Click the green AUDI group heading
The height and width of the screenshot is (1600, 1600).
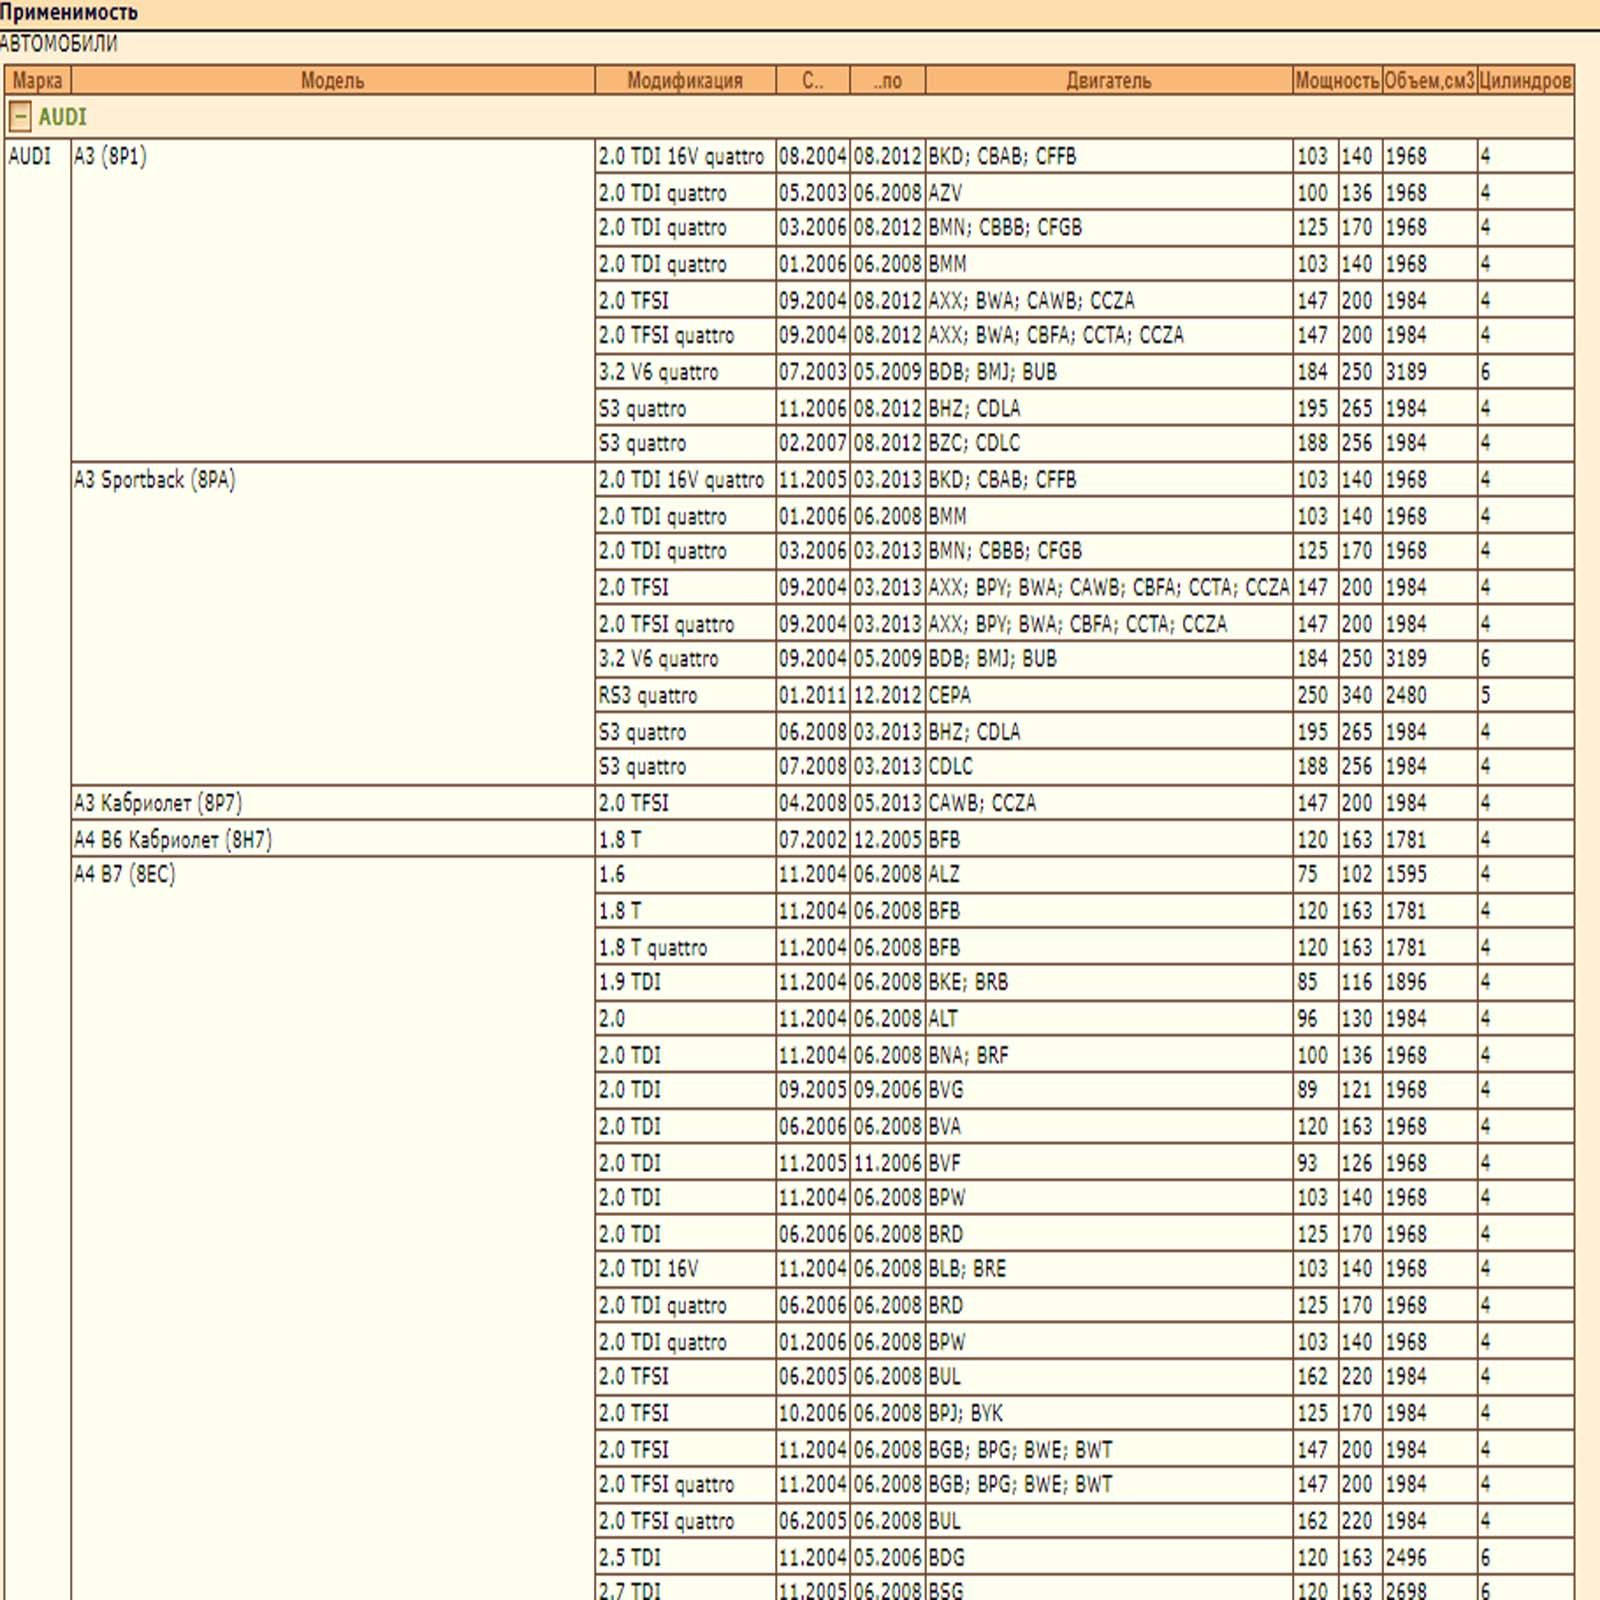click(x=62, y=117)
